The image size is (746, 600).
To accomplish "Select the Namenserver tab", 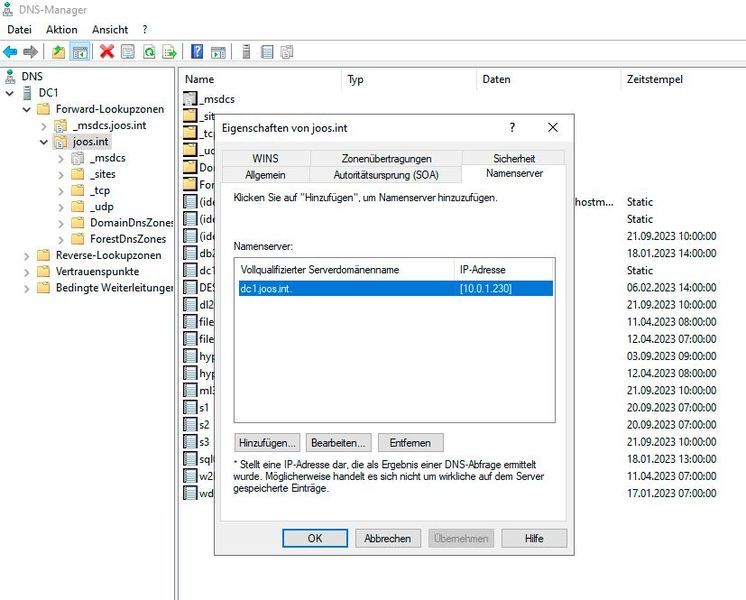I will coord(514,173).
